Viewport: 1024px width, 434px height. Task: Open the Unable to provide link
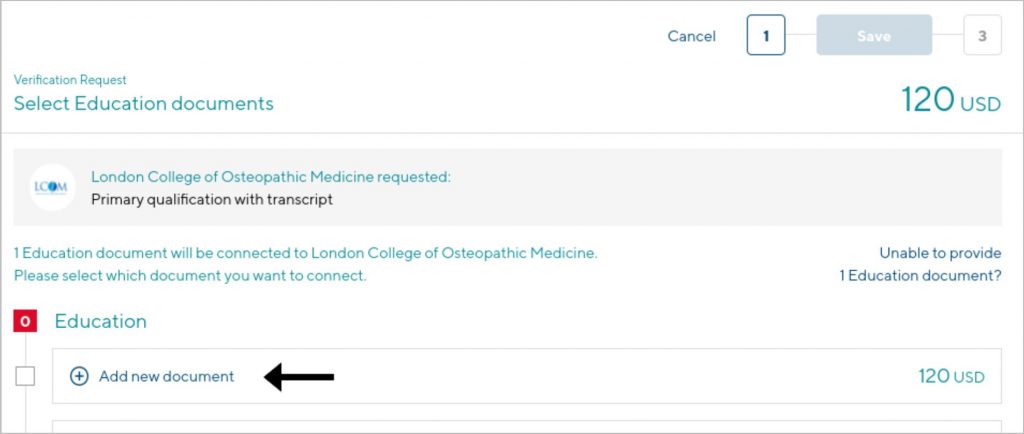[940, 253]
